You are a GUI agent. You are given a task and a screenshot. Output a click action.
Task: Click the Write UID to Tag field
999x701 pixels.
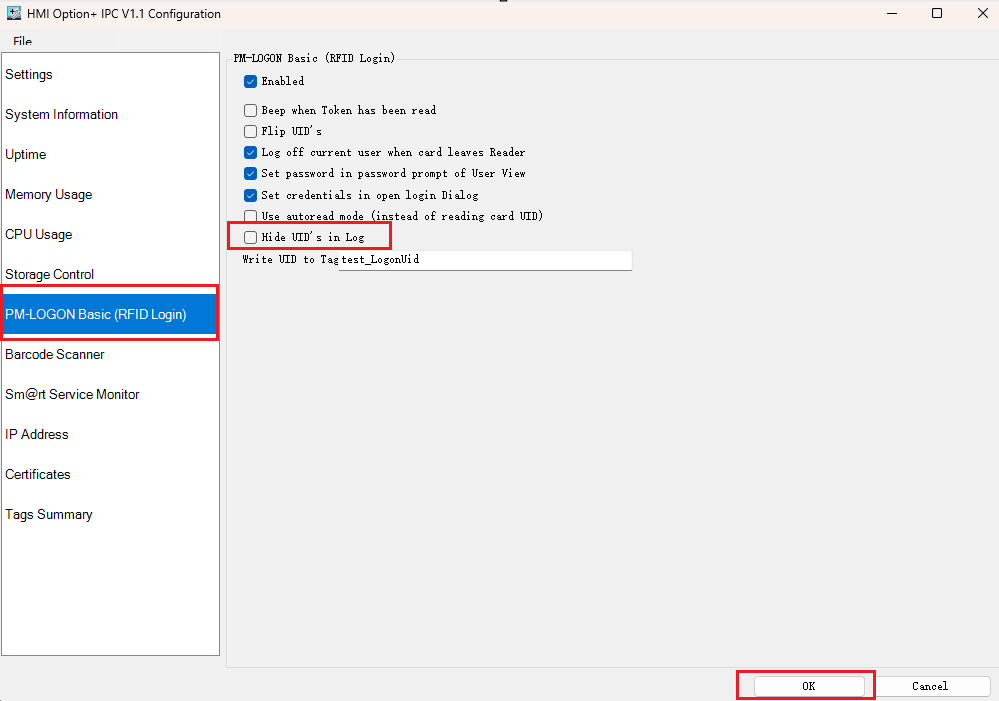pyautogui.click(x=485, y=260)
